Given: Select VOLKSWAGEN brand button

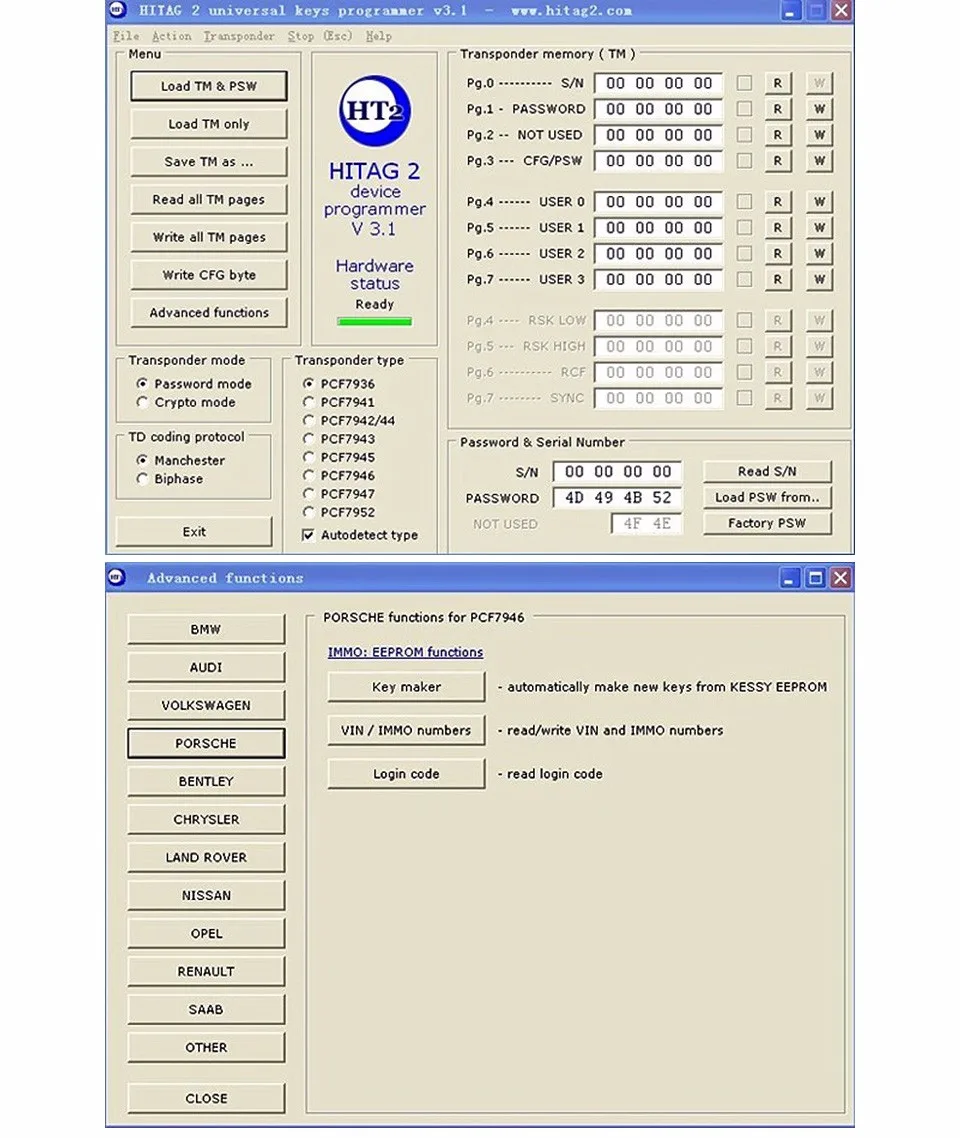Looking at the screenshot, I should tap(206, 705).
